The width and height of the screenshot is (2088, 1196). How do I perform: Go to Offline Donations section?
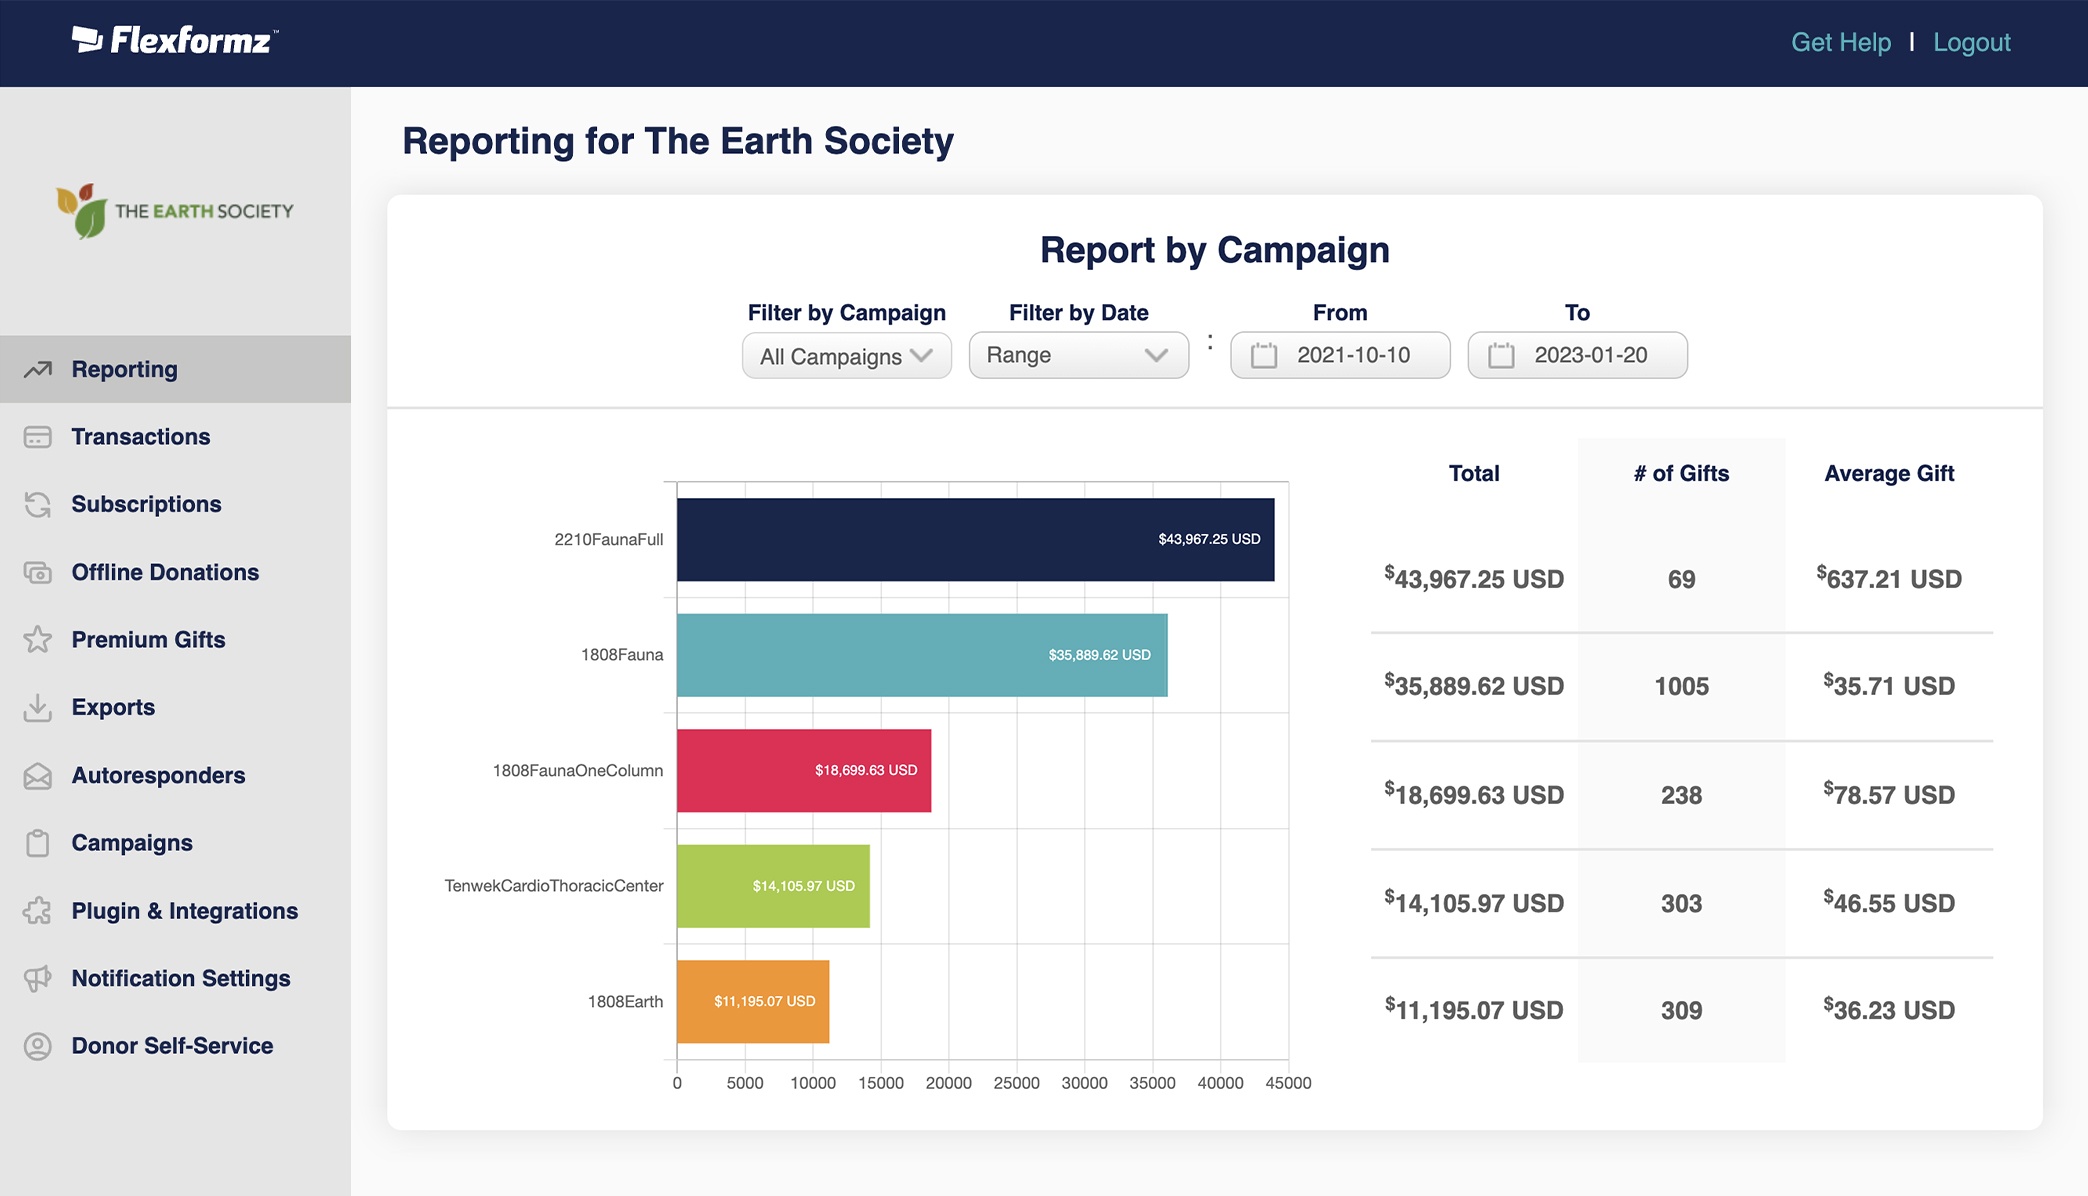pos(165,572)
